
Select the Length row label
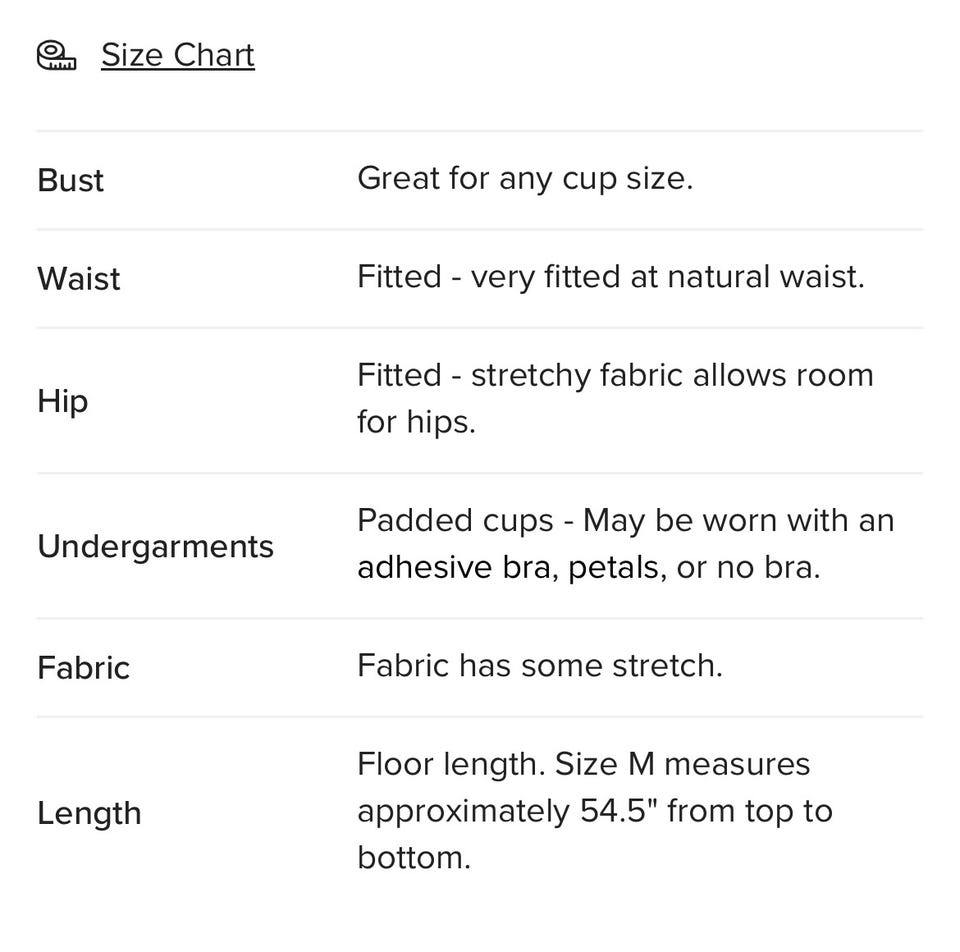point(89,813)
